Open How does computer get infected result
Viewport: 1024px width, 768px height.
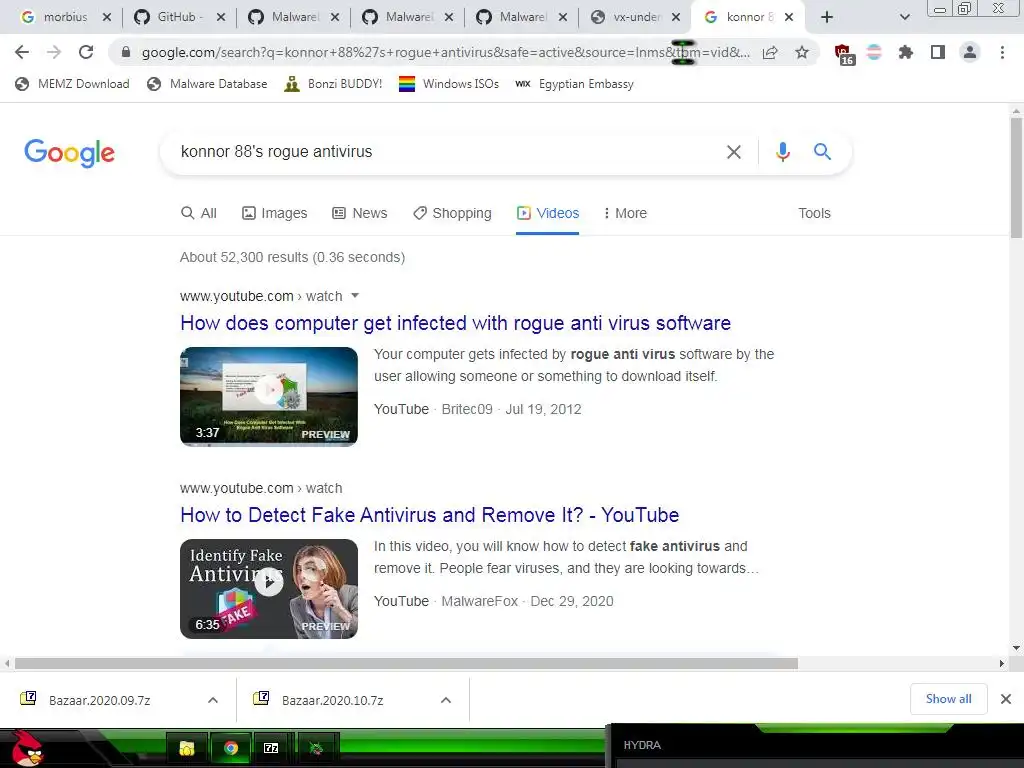pyautogui.click(x=455, y=323)
